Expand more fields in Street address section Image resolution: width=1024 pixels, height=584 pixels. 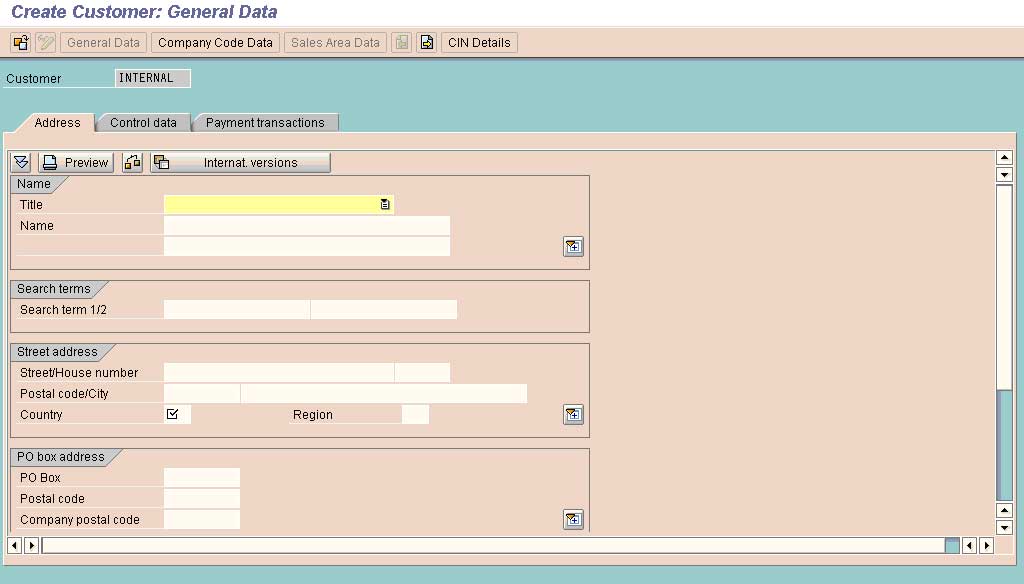(x=573, y=414)
